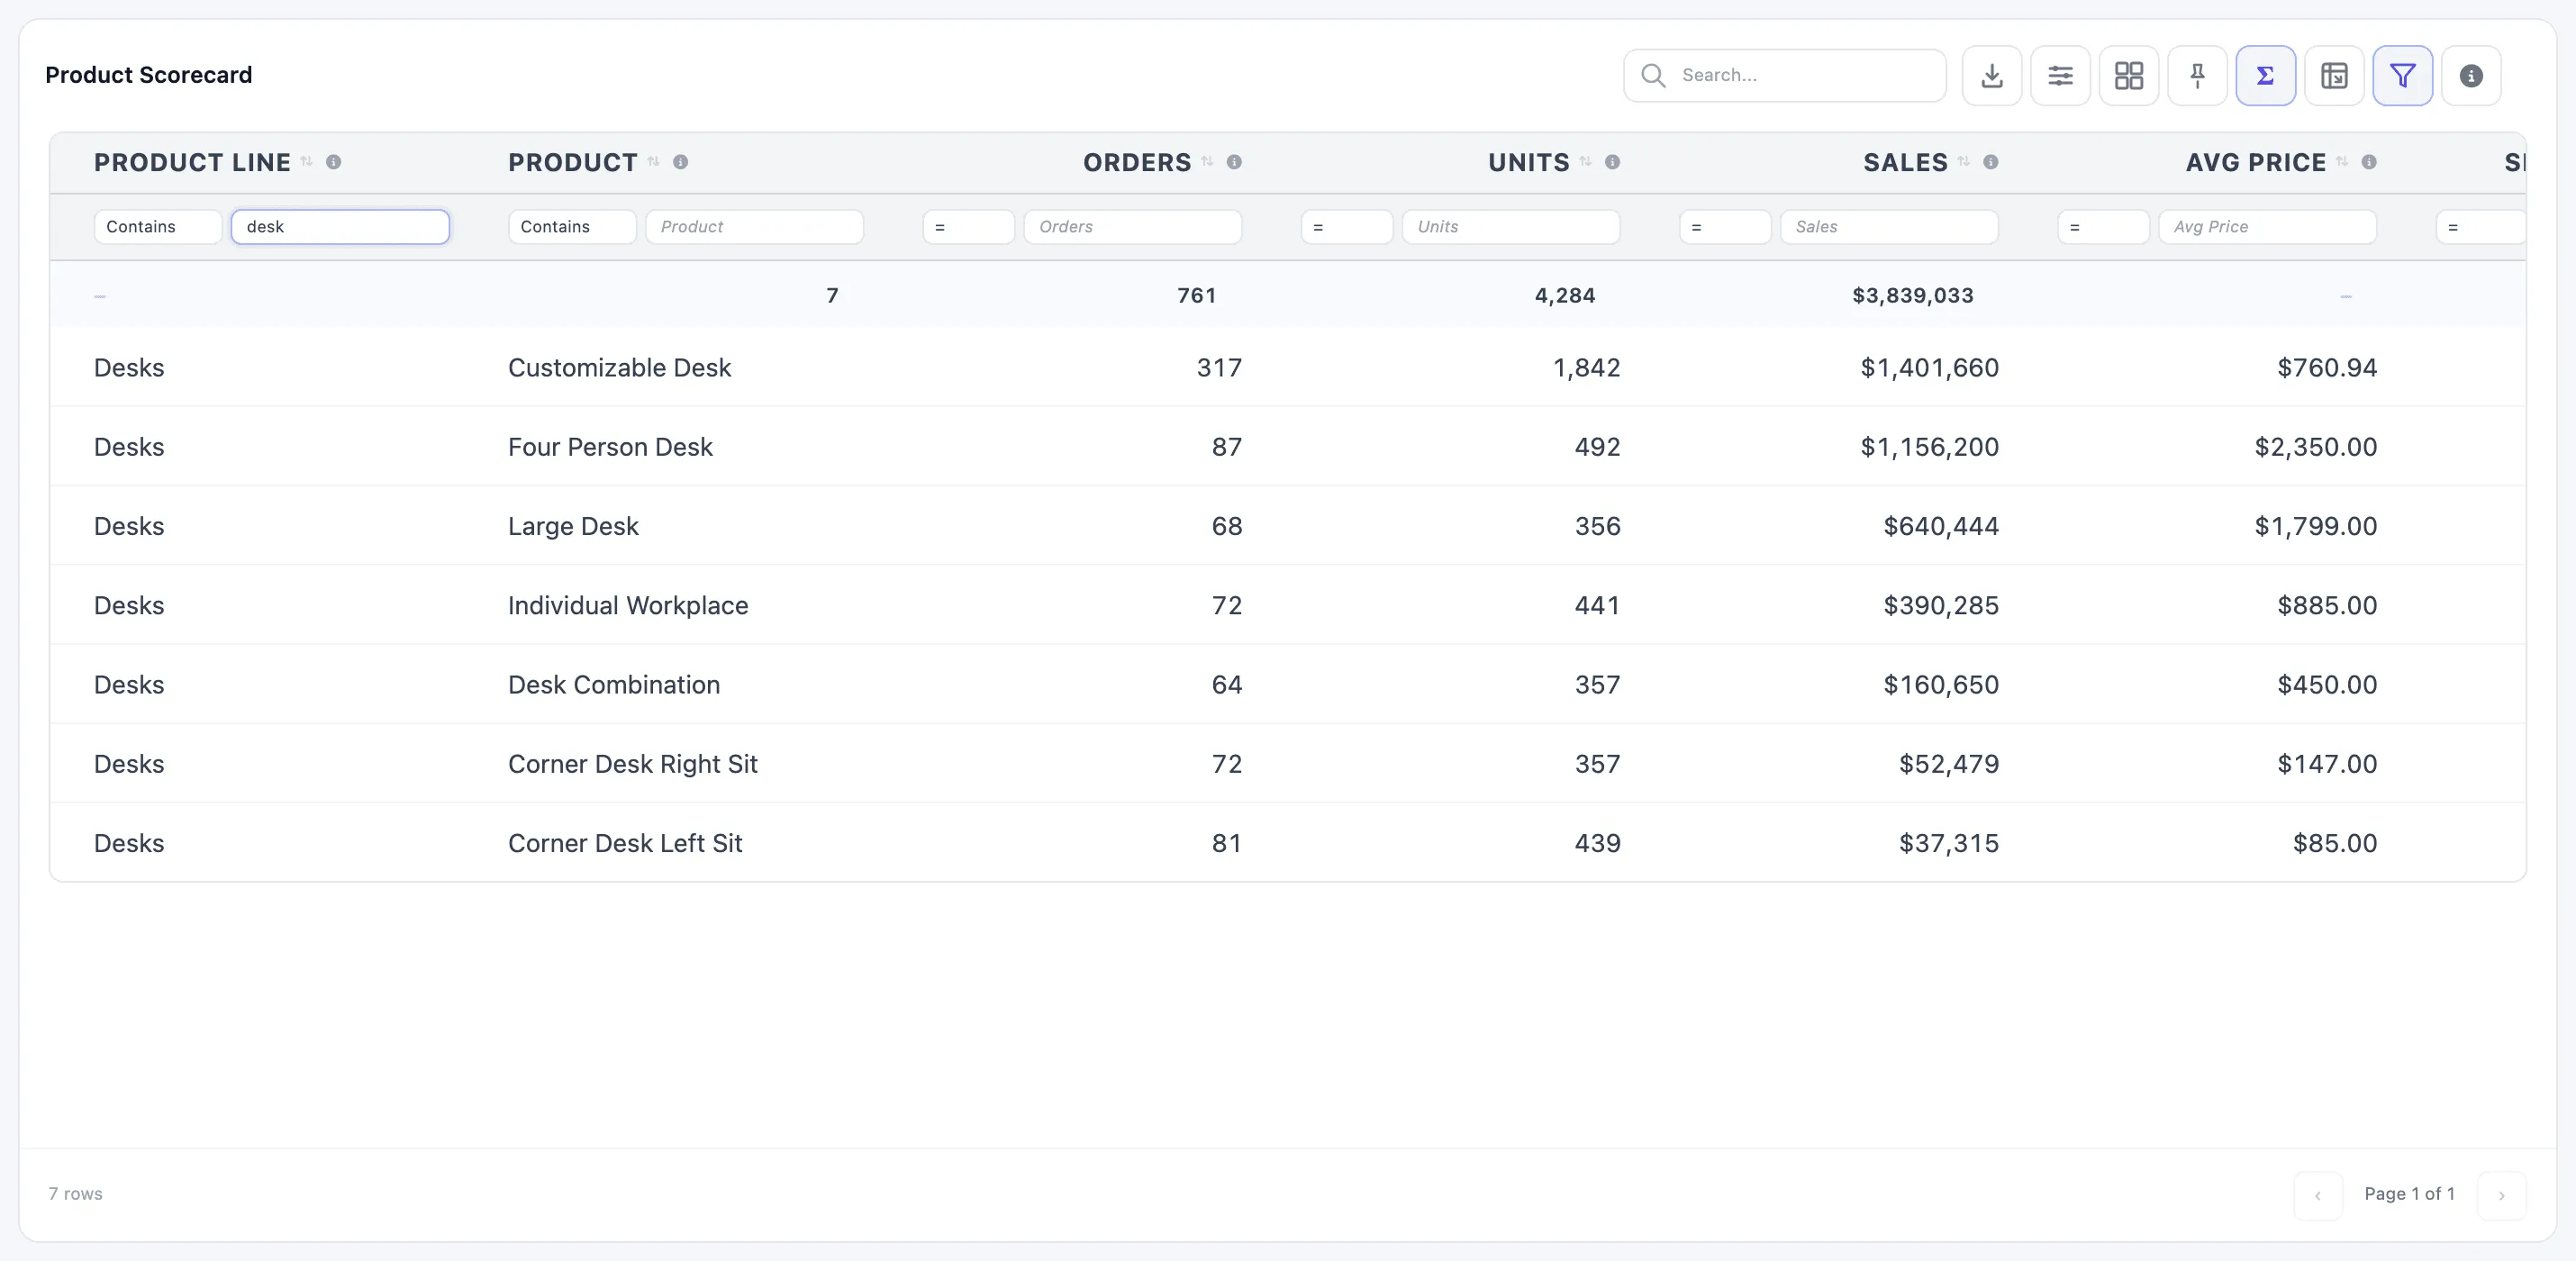Focus the Search input field
2576x1261 pixels.
point(1785,75)
